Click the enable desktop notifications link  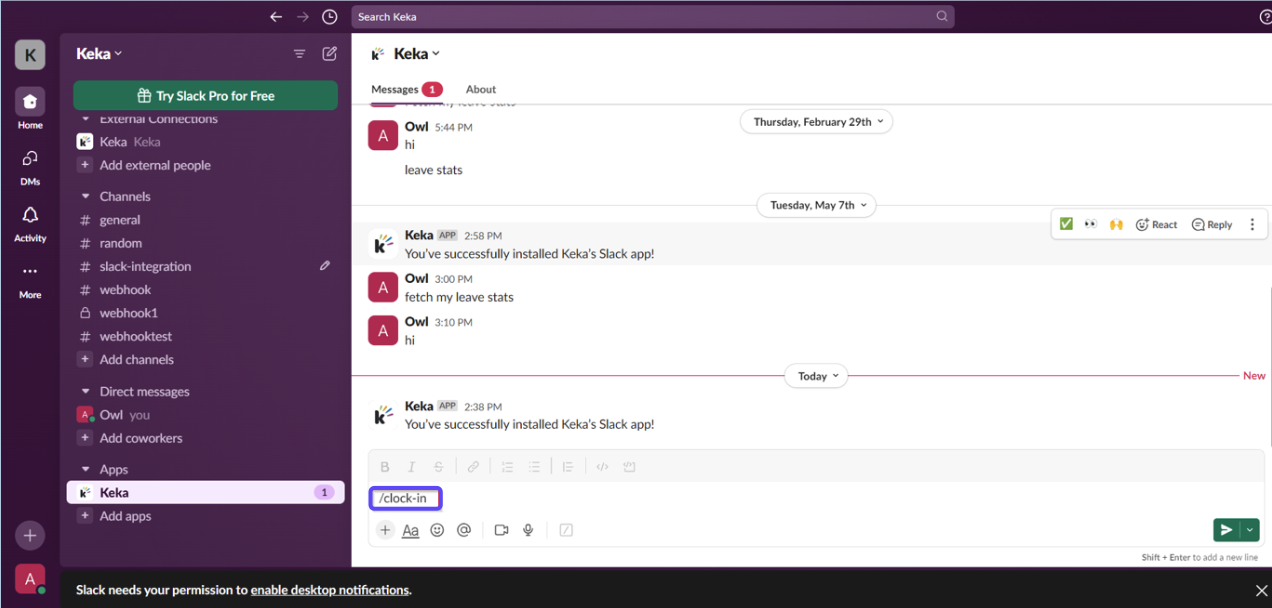(330, 590)
